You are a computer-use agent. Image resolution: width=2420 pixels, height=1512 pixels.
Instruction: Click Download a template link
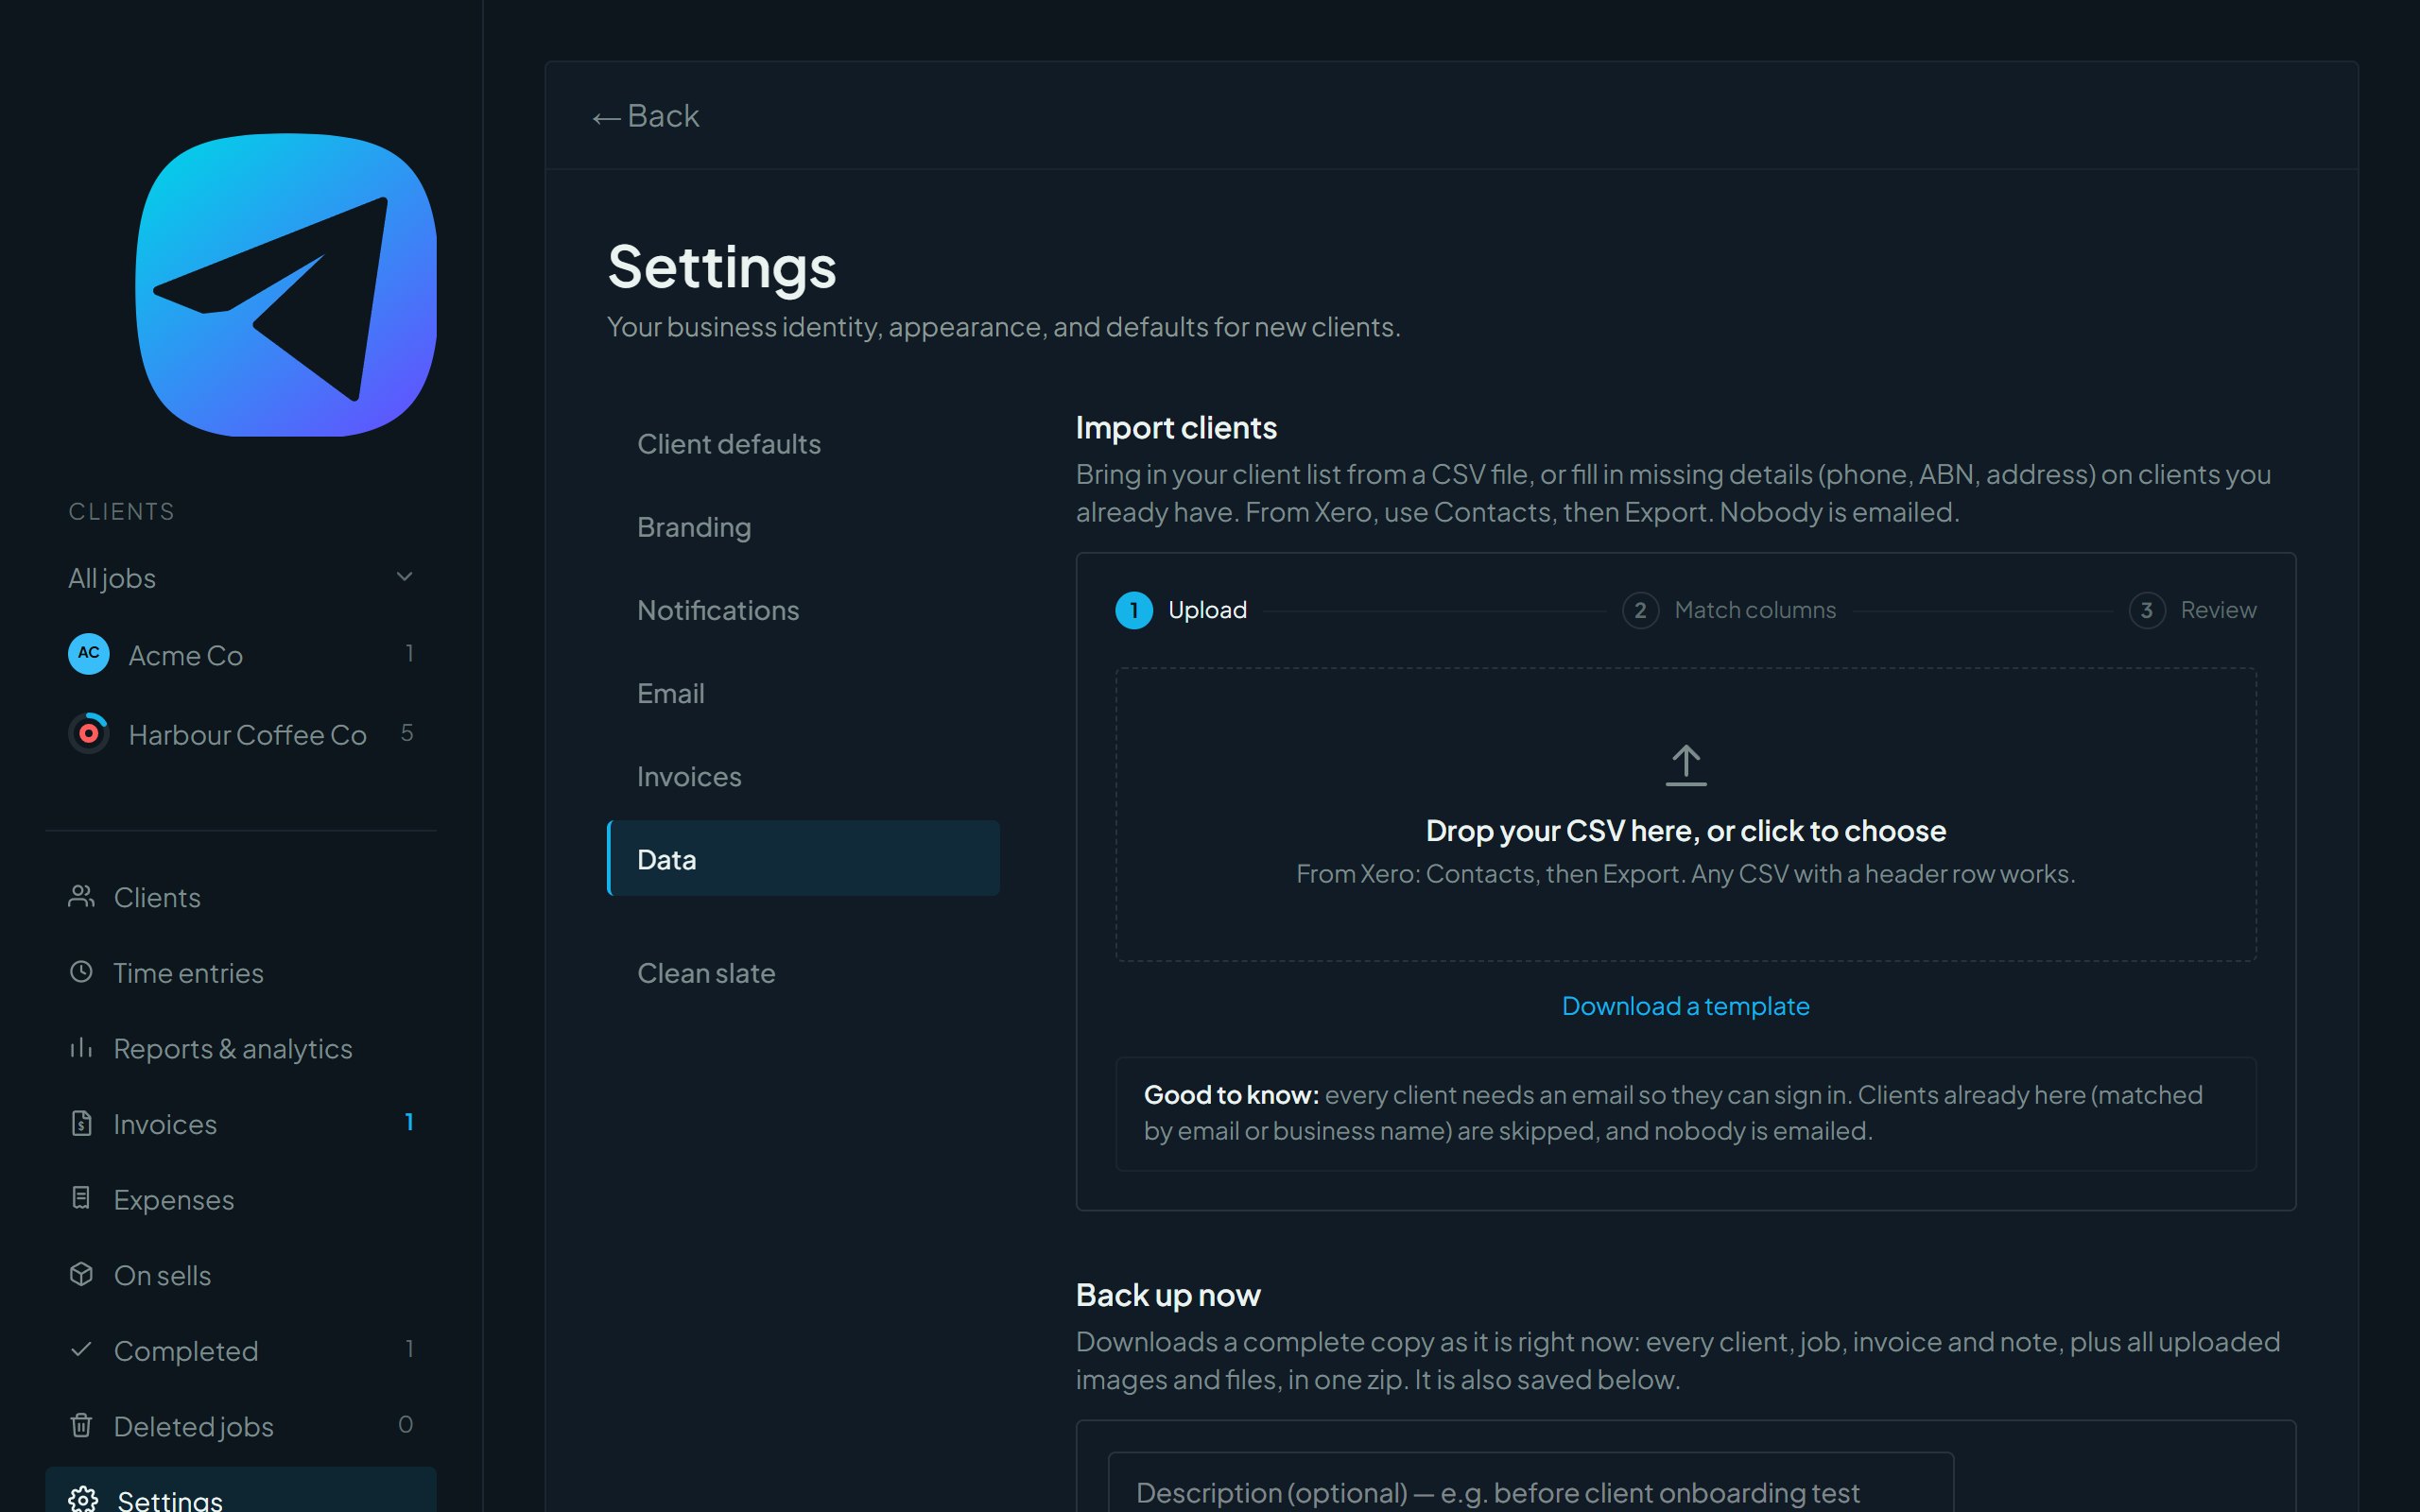tap(1686, 1006)
